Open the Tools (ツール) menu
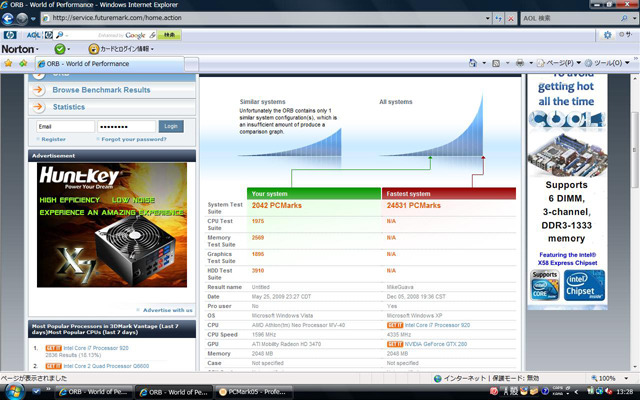The width and height of the screenshot is (640, 400). coord(607,63)
